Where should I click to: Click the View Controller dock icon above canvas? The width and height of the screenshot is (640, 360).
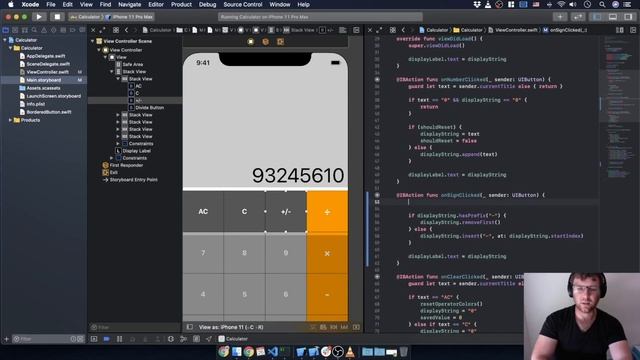pos(251,42)
